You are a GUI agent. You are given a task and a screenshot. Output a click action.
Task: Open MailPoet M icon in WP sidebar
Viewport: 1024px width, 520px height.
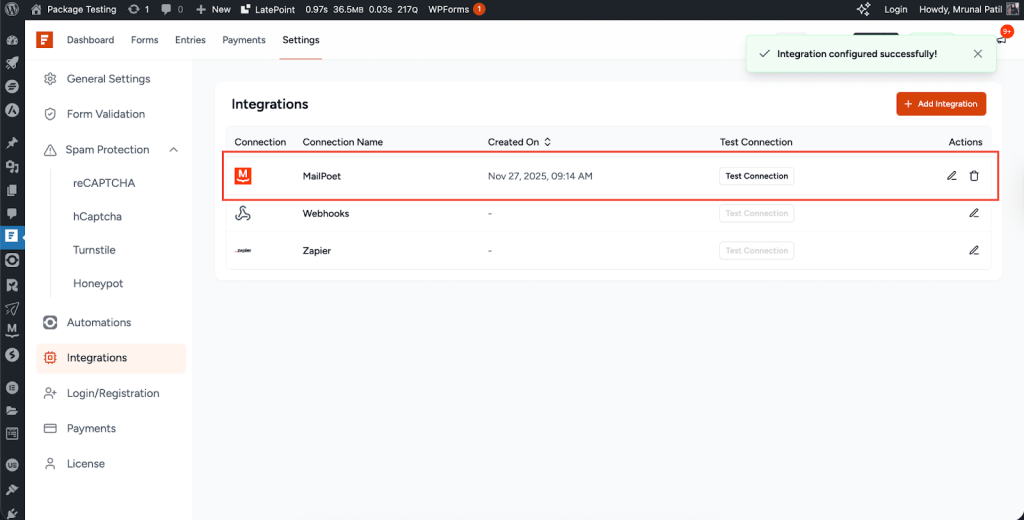click(x=12, y=331)
